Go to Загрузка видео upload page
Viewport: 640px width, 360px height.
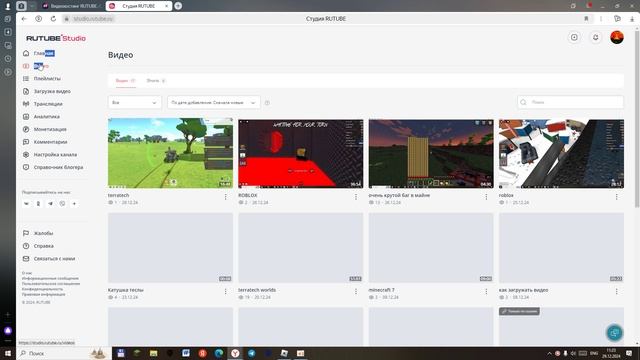[x=47, y=91]
